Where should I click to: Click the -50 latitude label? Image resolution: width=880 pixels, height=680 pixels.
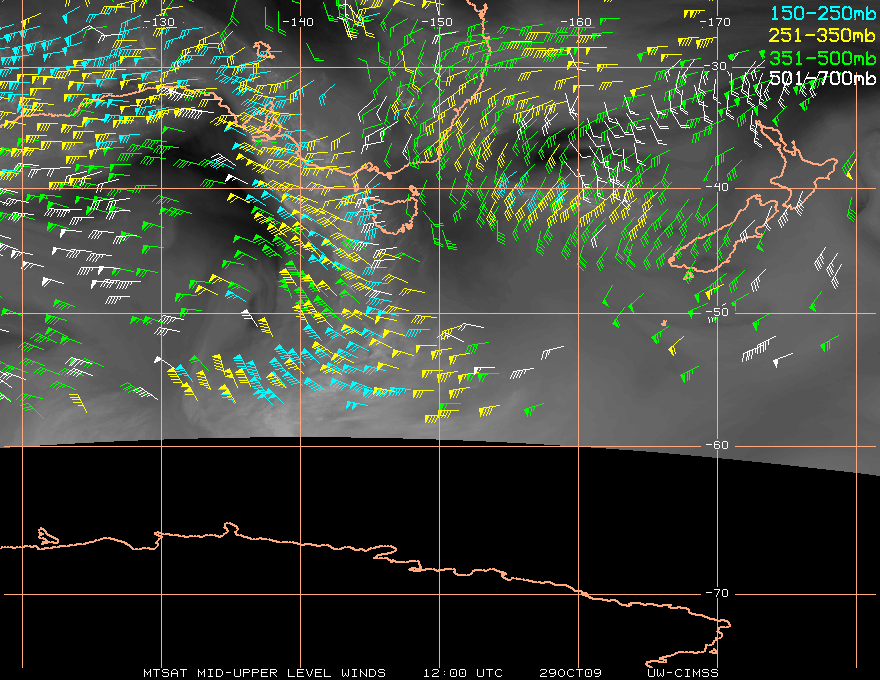[717, 312]
